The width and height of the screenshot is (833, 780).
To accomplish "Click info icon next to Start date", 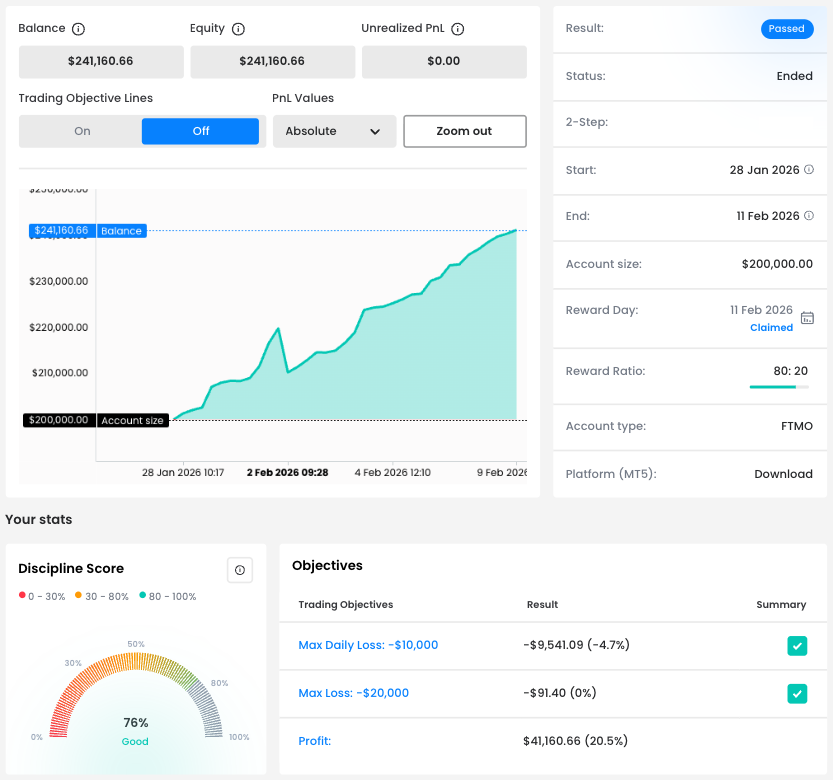I will (809, 170).
